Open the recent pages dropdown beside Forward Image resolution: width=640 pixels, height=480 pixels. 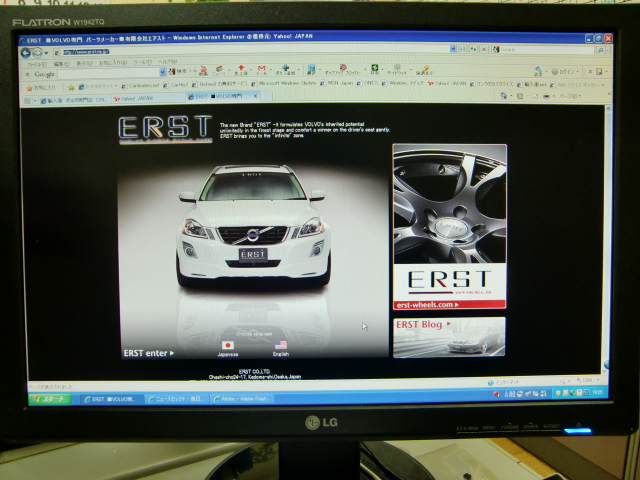tap(46, 53)
